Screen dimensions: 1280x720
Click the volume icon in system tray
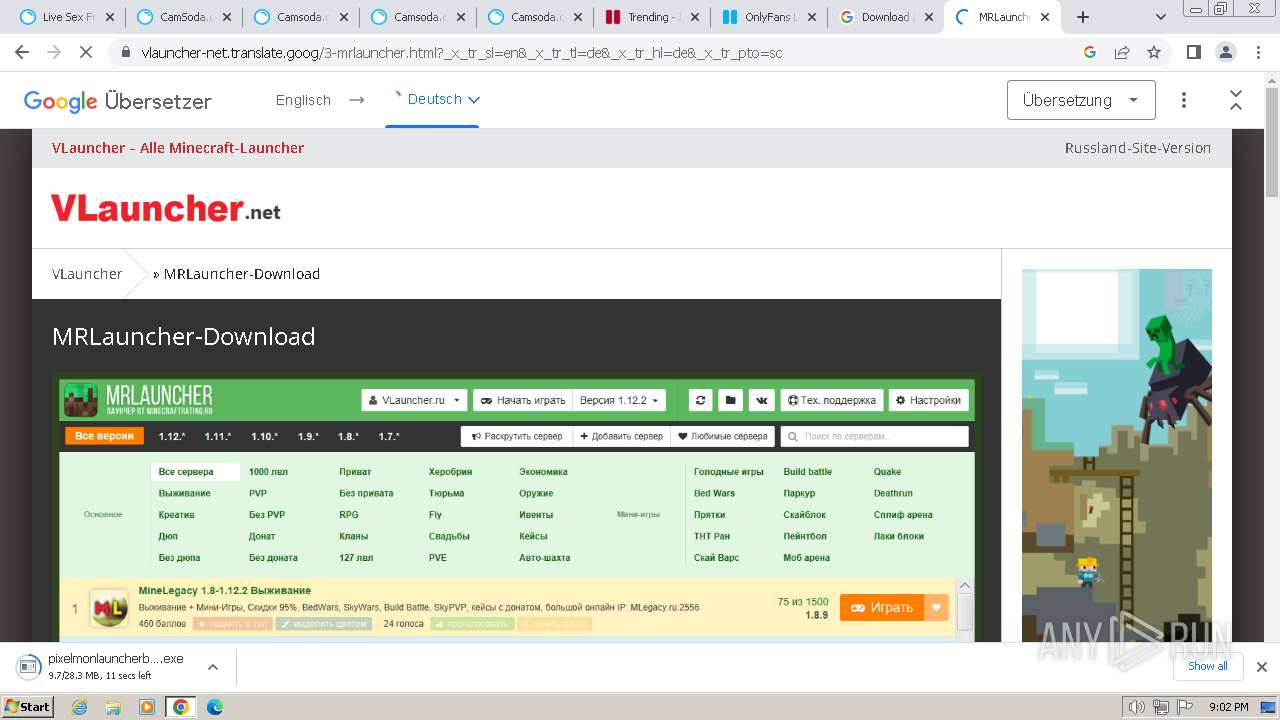click(x=1137, y=707)
